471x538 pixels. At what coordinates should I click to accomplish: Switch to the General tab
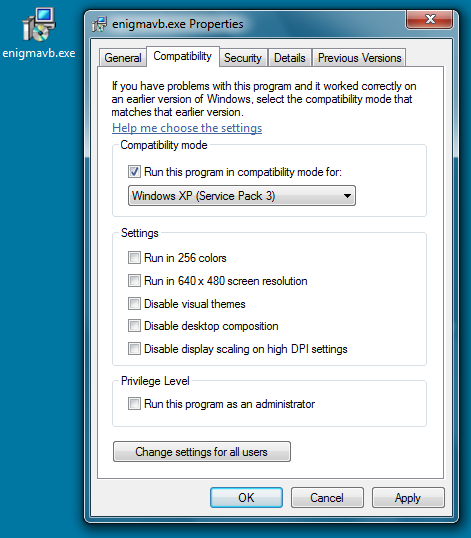[x=123, y=58]
